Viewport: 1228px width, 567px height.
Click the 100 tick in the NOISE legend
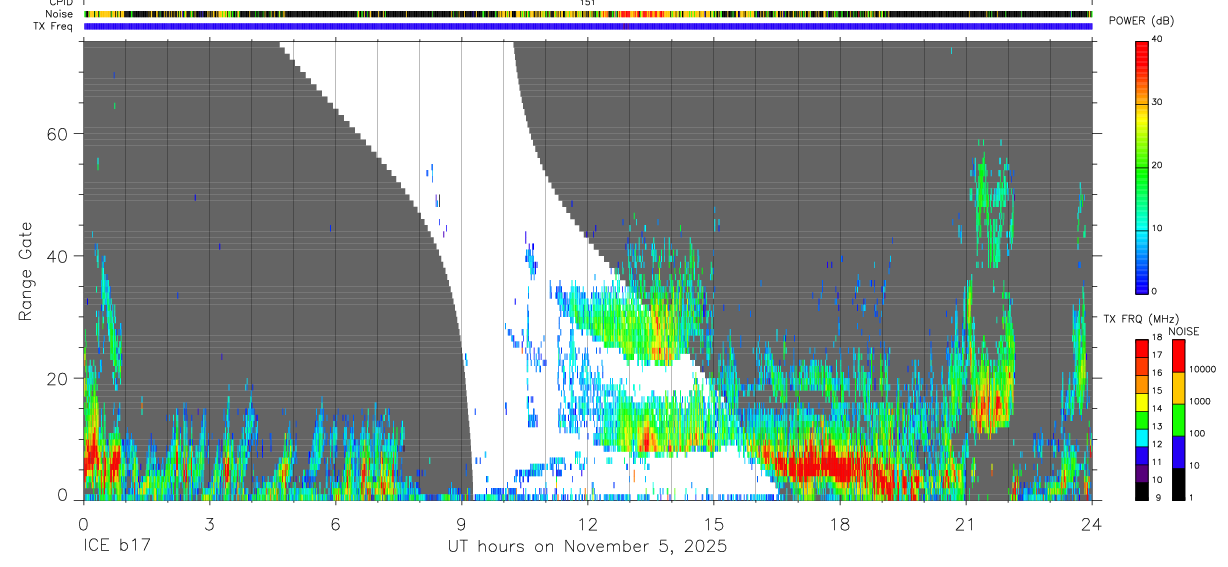[x=1199, y=434]
